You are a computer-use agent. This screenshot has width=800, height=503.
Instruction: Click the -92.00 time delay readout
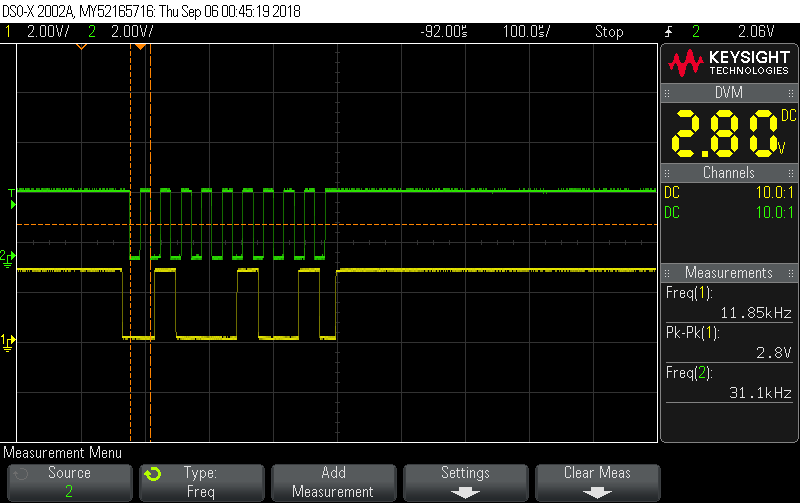point(443,32)
